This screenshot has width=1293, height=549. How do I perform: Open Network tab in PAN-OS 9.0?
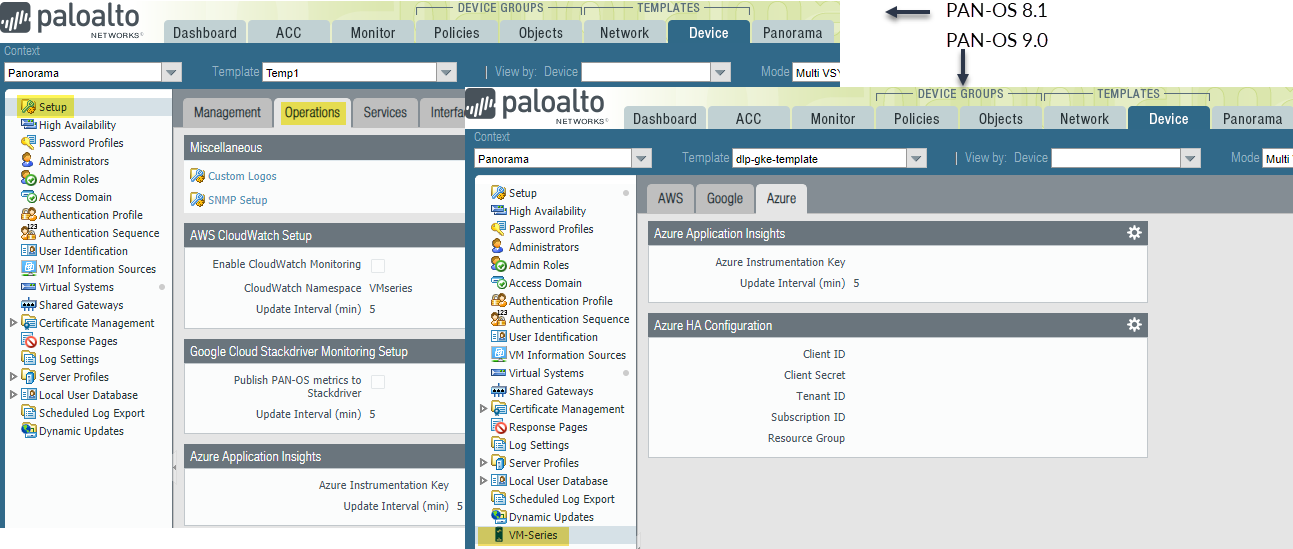coord(1085,118)
